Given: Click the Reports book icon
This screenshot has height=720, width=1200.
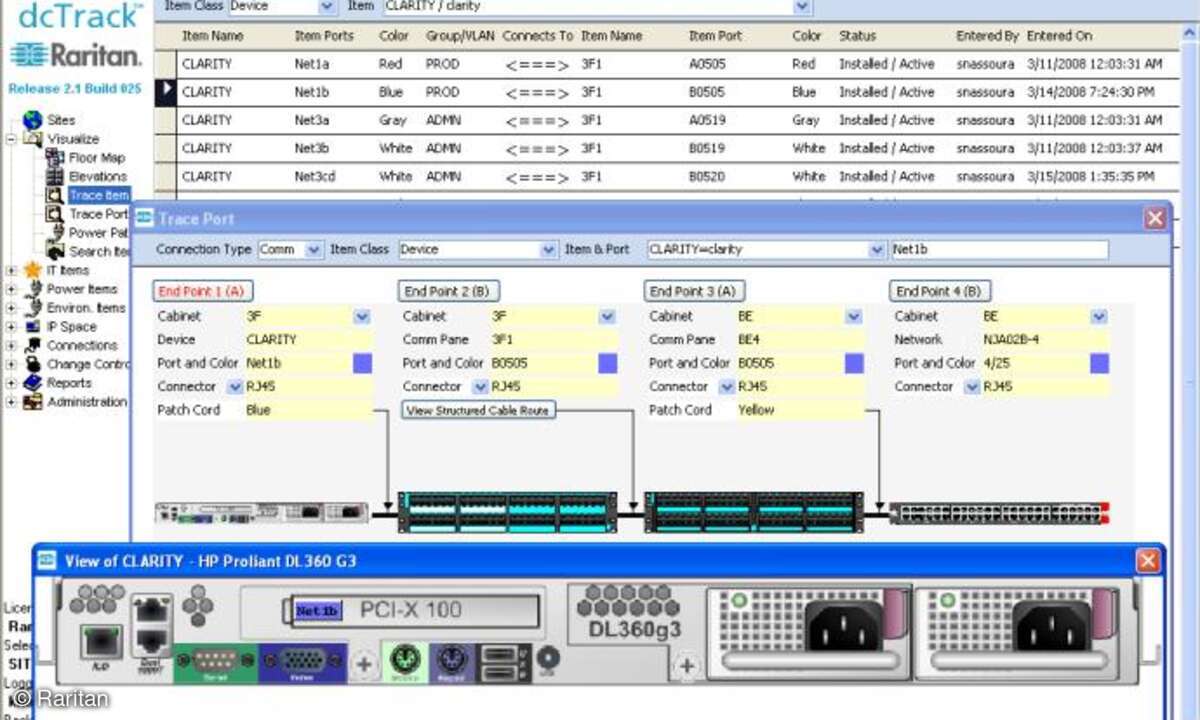Looking at the screenshot, I should (32, 382).
